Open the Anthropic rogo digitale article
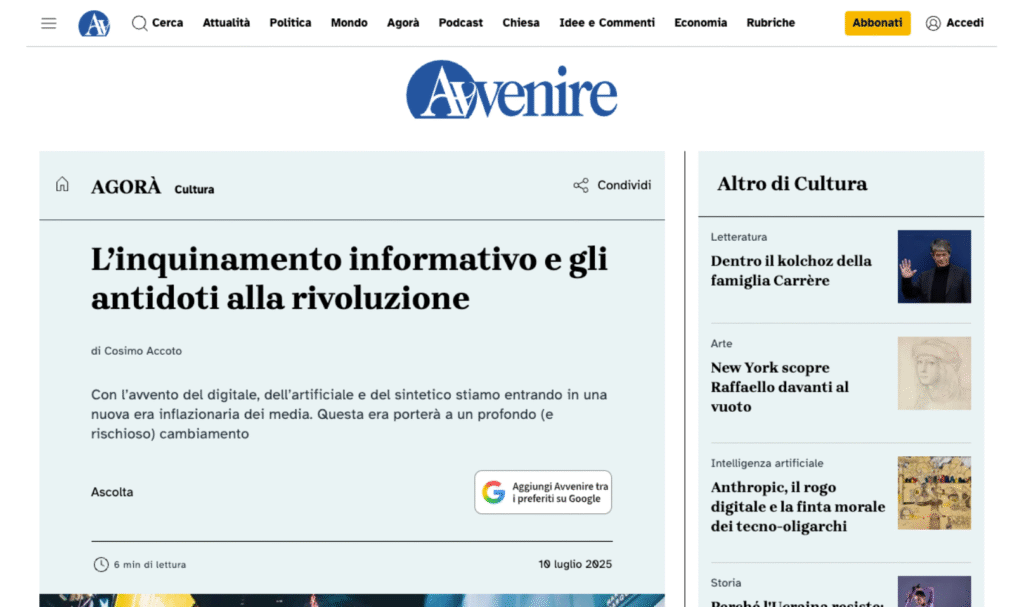 (797, 506)
